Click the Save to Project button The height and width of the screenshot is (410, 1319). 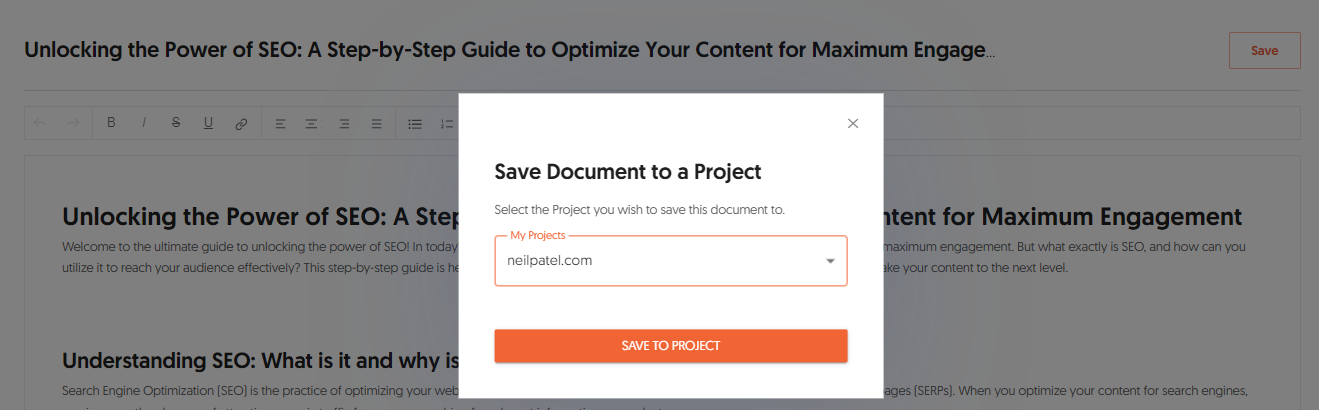point(671,346)
